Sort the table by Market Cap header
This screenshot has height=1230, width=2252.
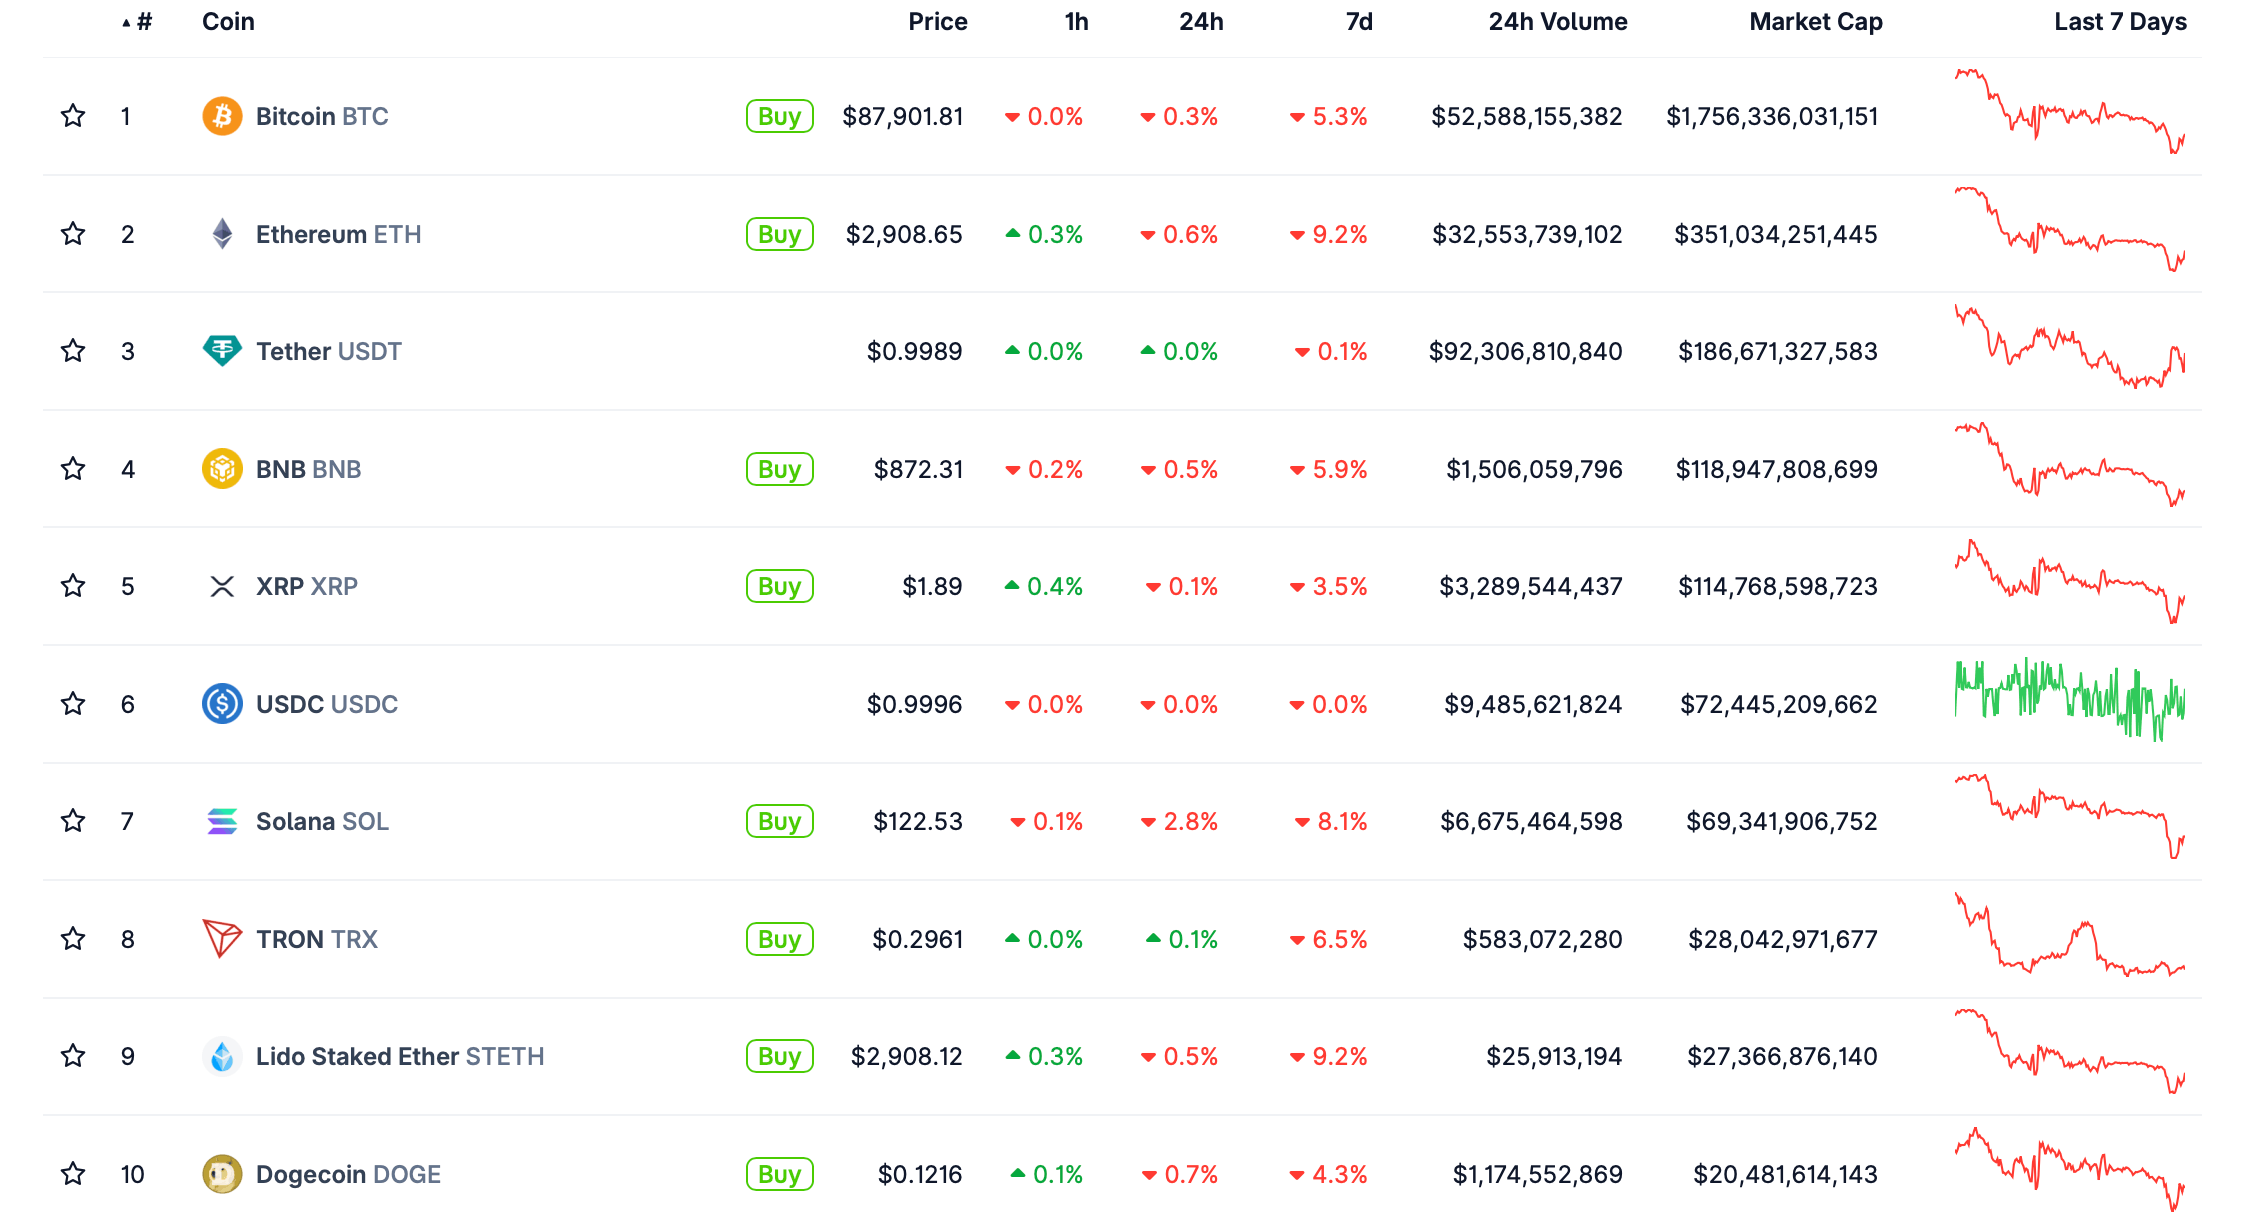pyautogui.click(x=1815, y=22)
